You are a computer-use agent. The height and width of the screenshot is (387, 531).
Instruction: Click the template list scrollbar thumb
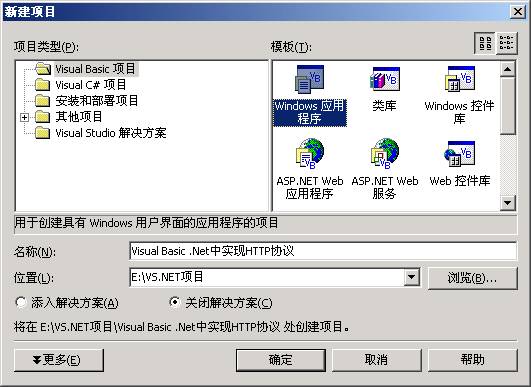507,105
